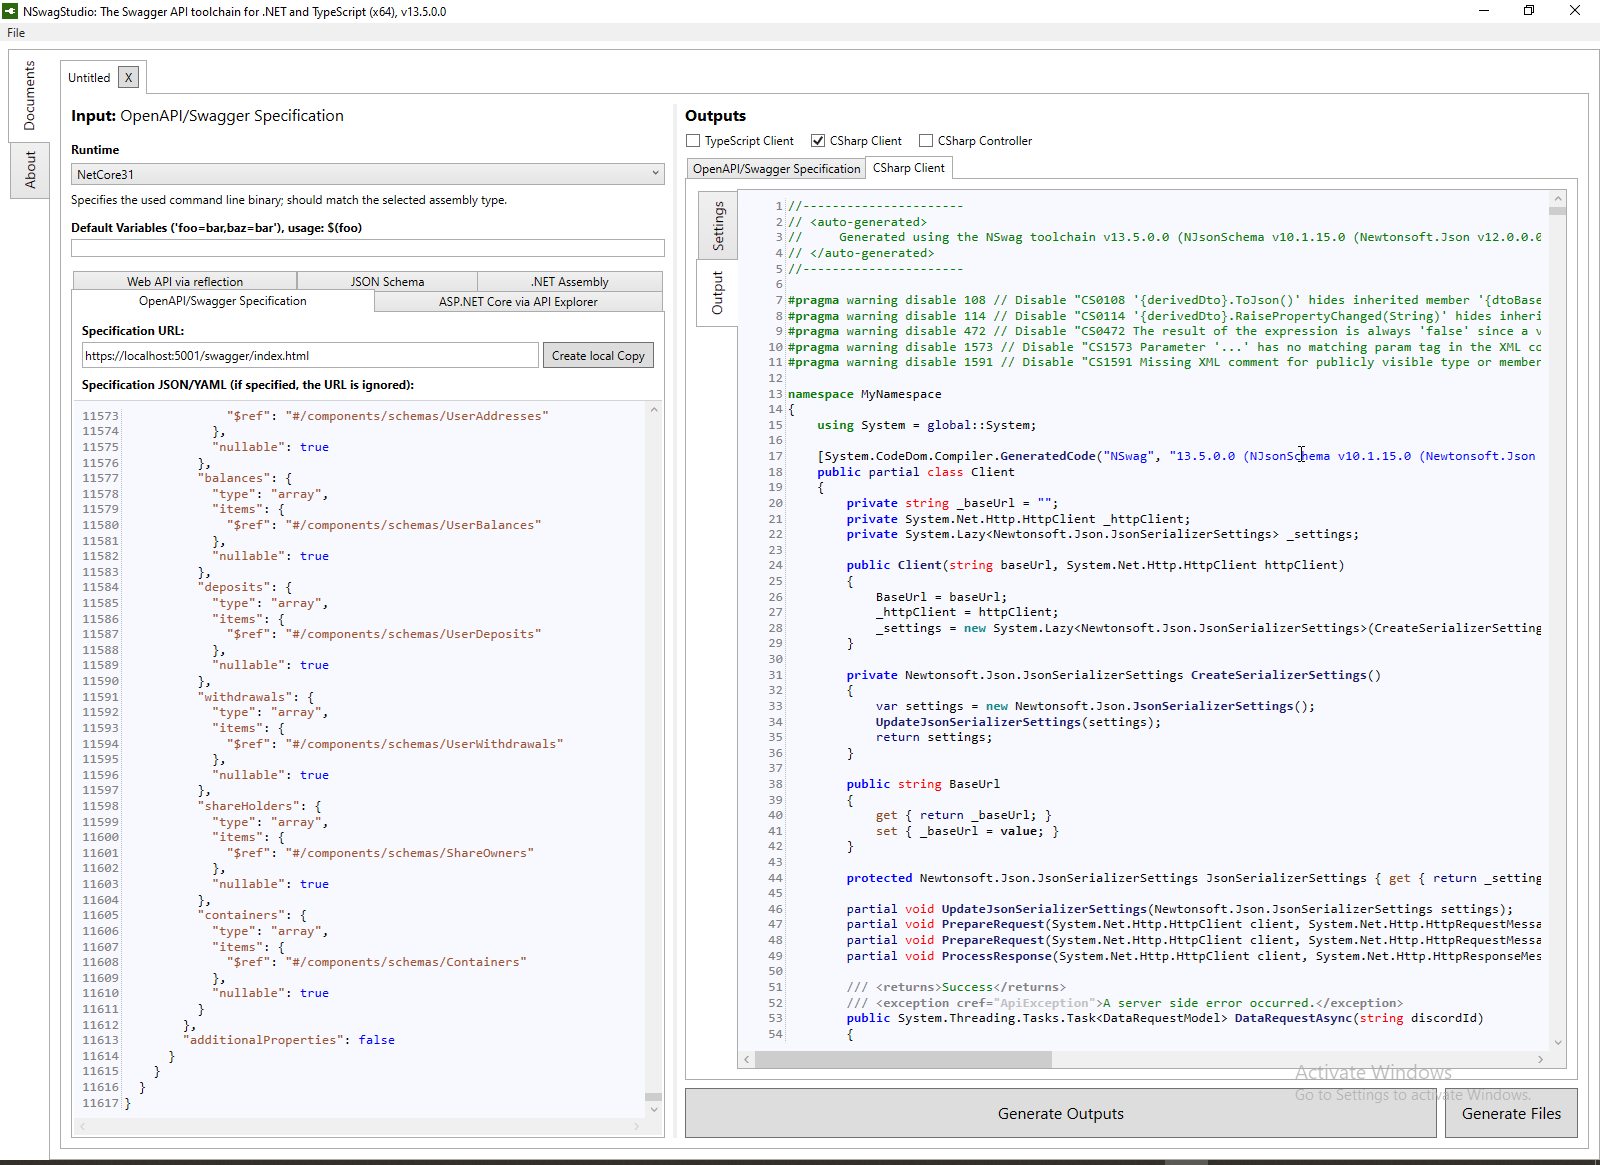
Task: Open the Runtime NetCore31 dropdown
Action: [x=367, y=174]
